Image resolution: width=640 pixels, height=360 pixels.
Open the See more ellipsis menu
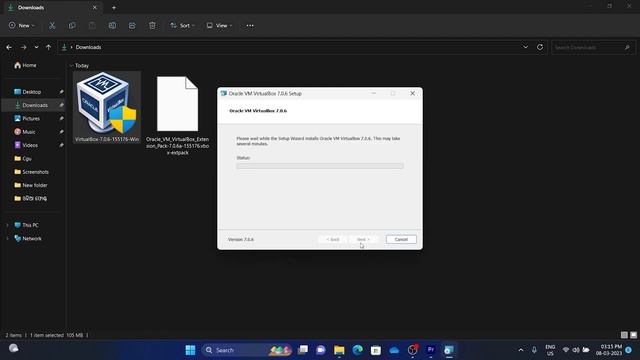point(250,25)
